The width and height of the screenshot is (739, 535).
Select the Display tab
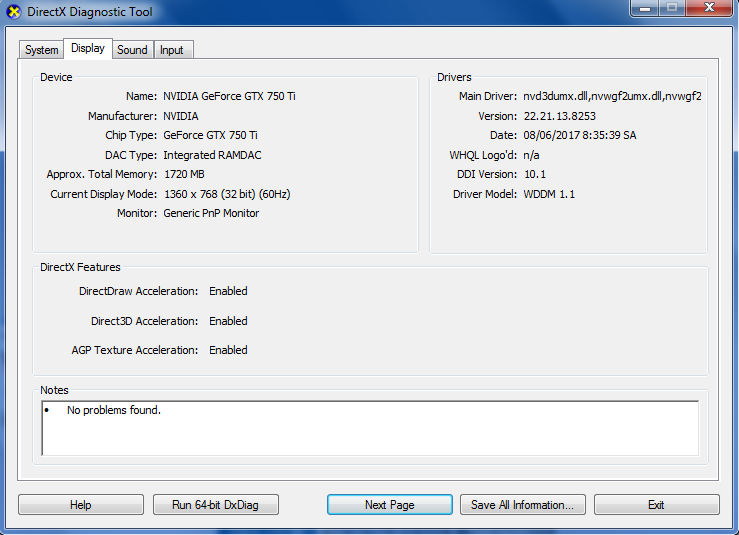(88, 48)
